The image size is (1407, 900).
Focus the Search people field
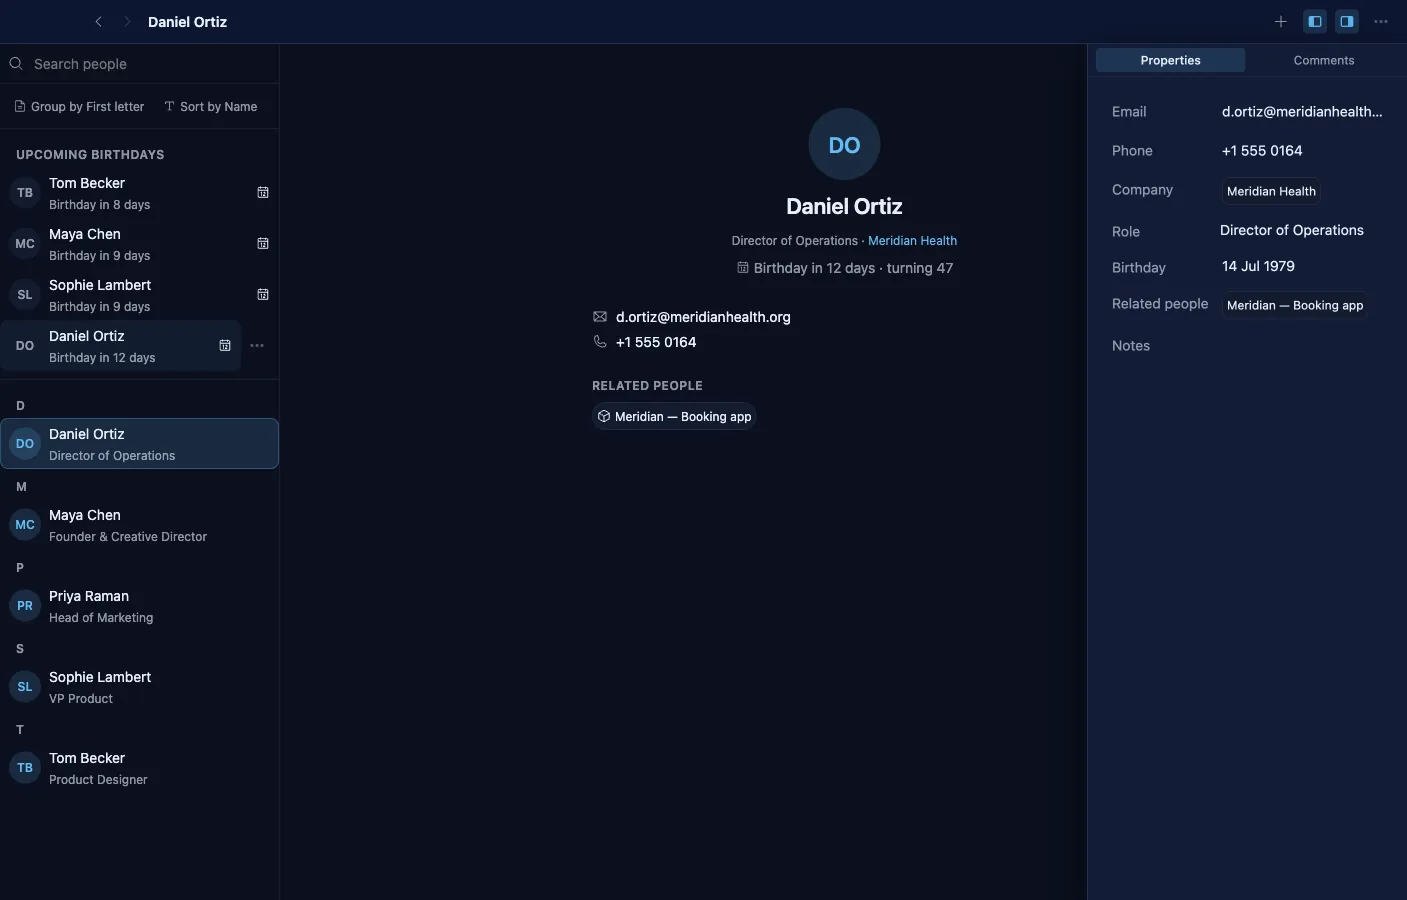tap(139, 63)
